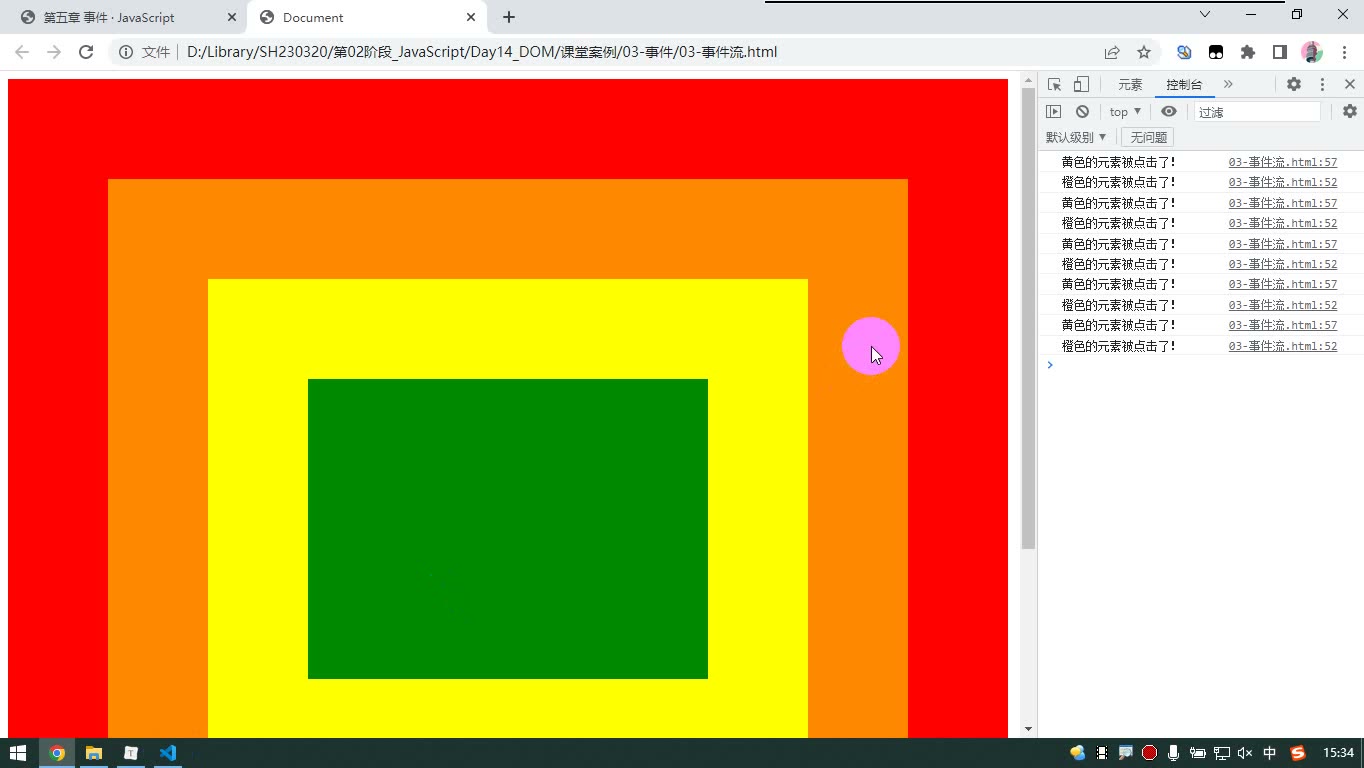Image resolution: width=1364 pixels, height=768 pixels.
Task: Open a new browser tab
Action: coord(509,17)
